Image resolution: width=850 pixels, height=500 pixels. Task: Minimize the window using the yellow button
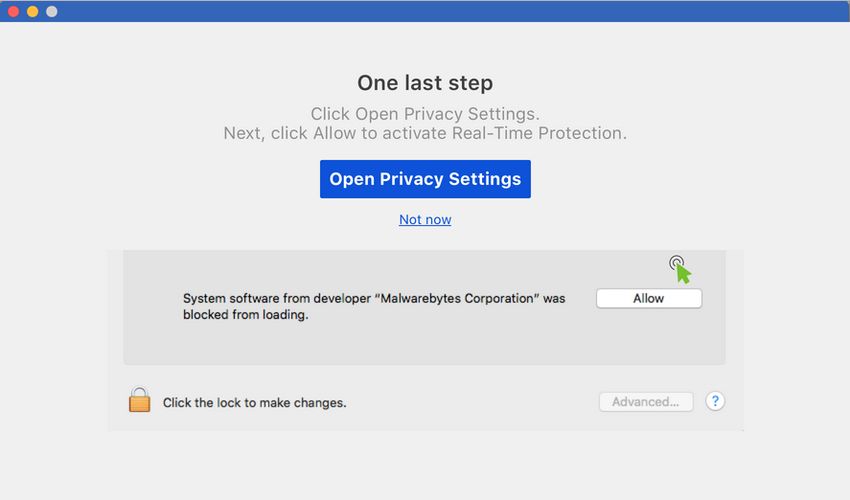pos(33,11)
